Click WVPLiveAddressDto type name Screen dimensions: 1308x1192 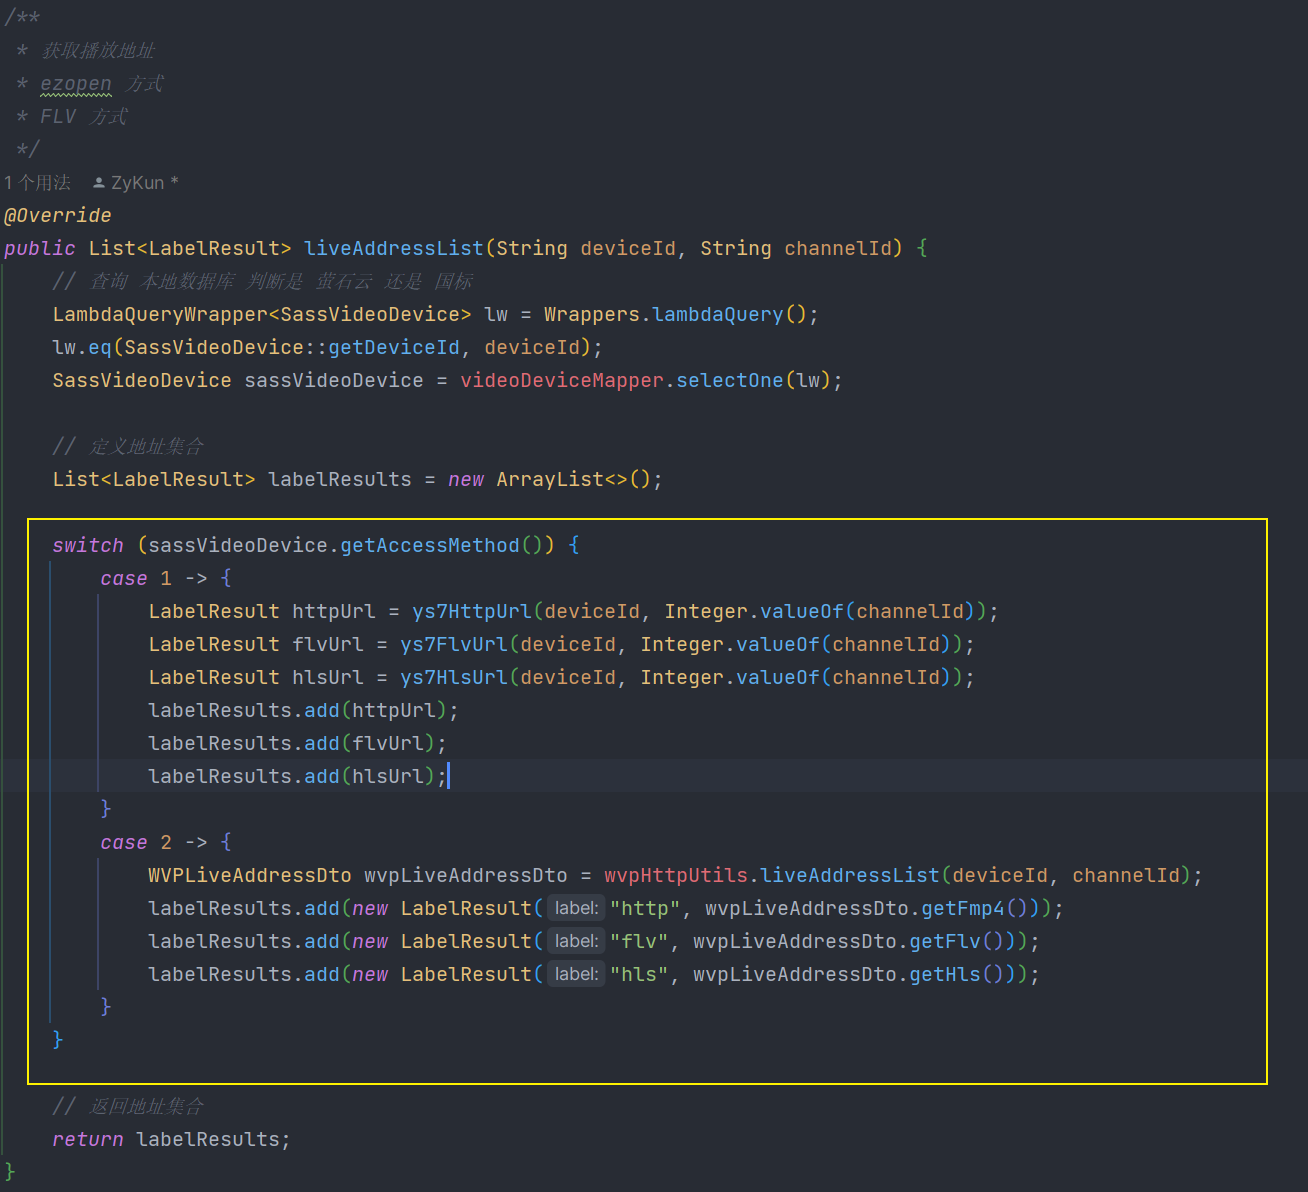(x=250, y=875)
